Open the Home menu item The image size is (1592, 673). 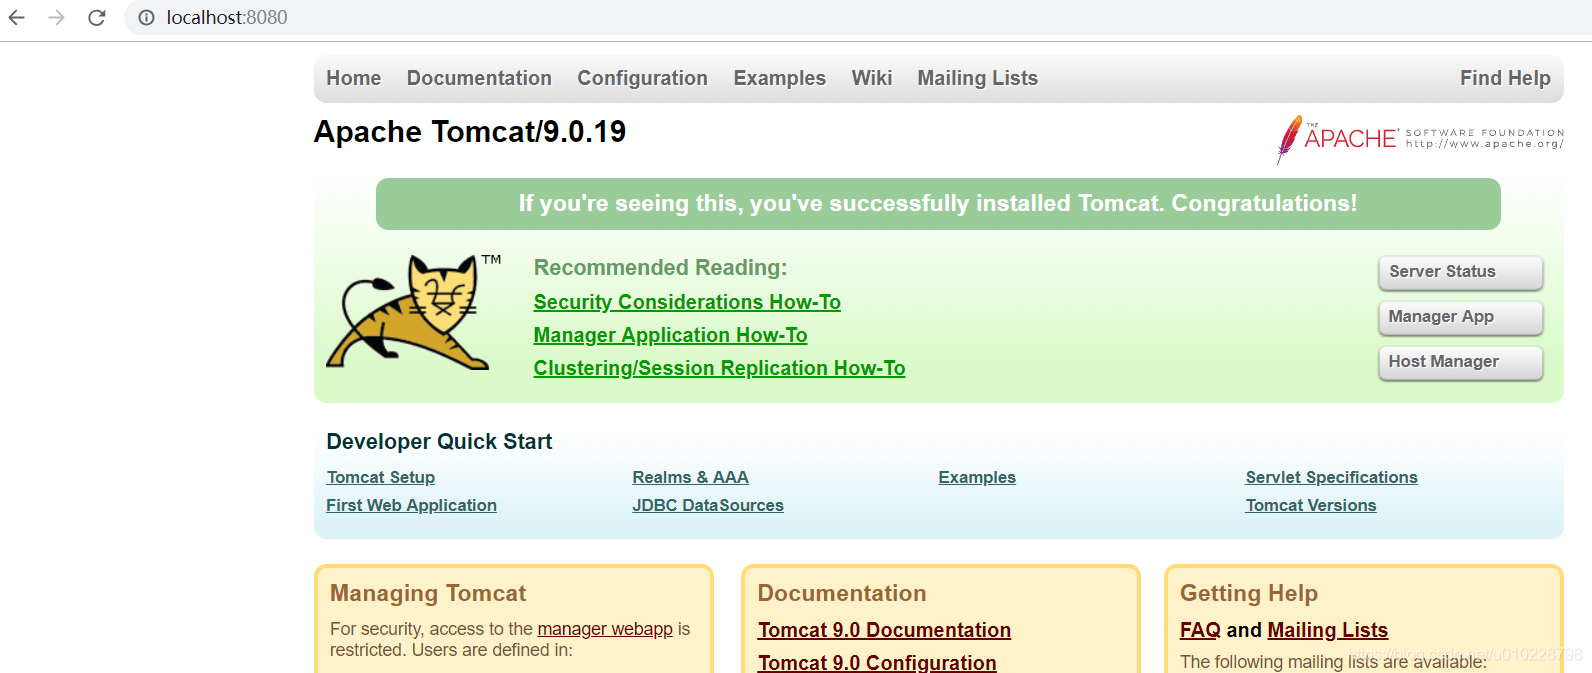(354, 78)
